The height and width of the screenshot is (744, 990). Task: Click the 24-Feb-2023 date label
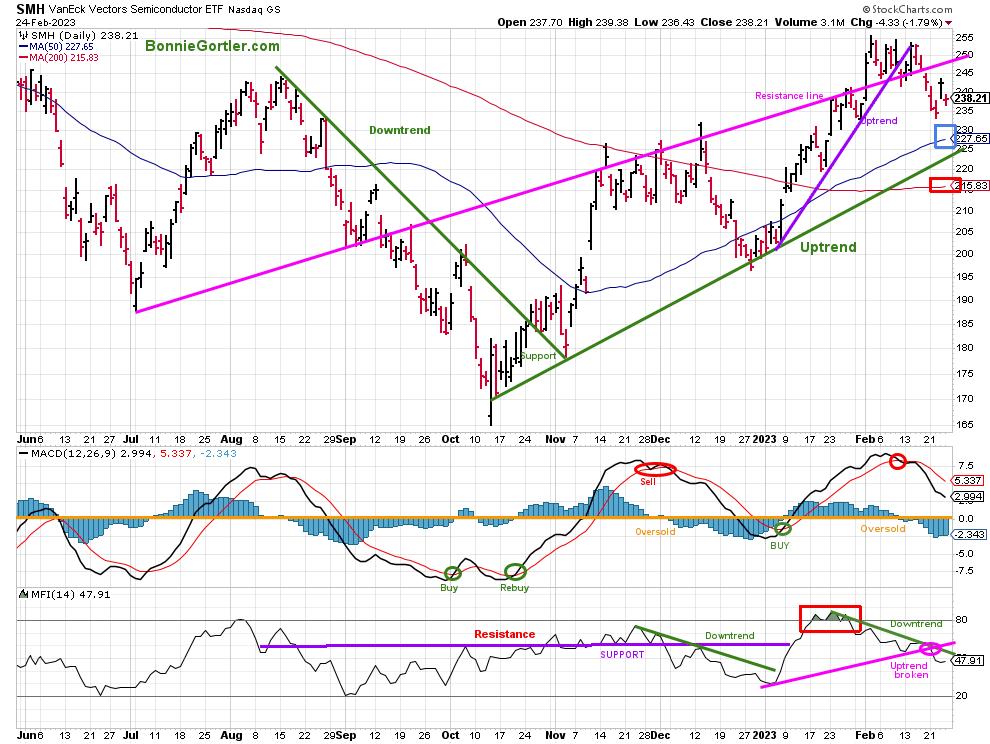[x=45, y=23]
